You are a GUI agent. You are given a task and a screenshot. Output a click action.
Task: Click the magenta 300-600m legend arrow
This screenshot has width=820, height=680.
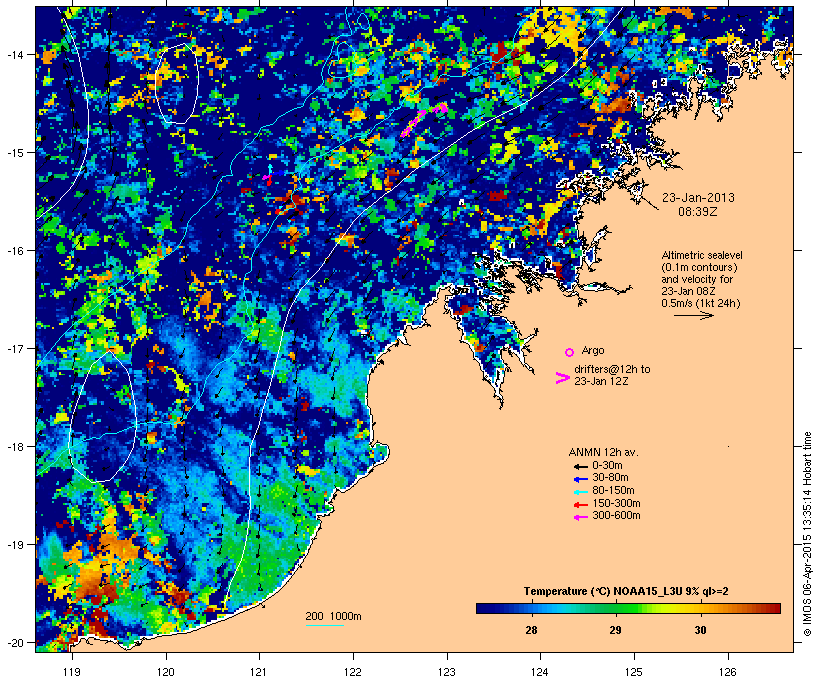[x=580, y=517]
